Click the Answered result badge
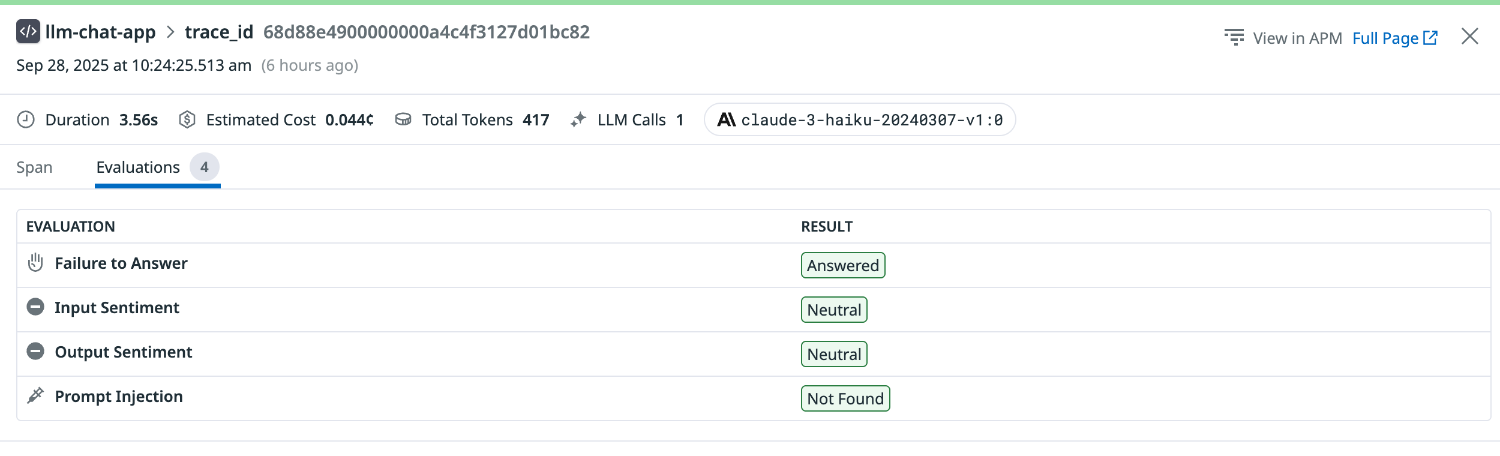 [843, 266]
